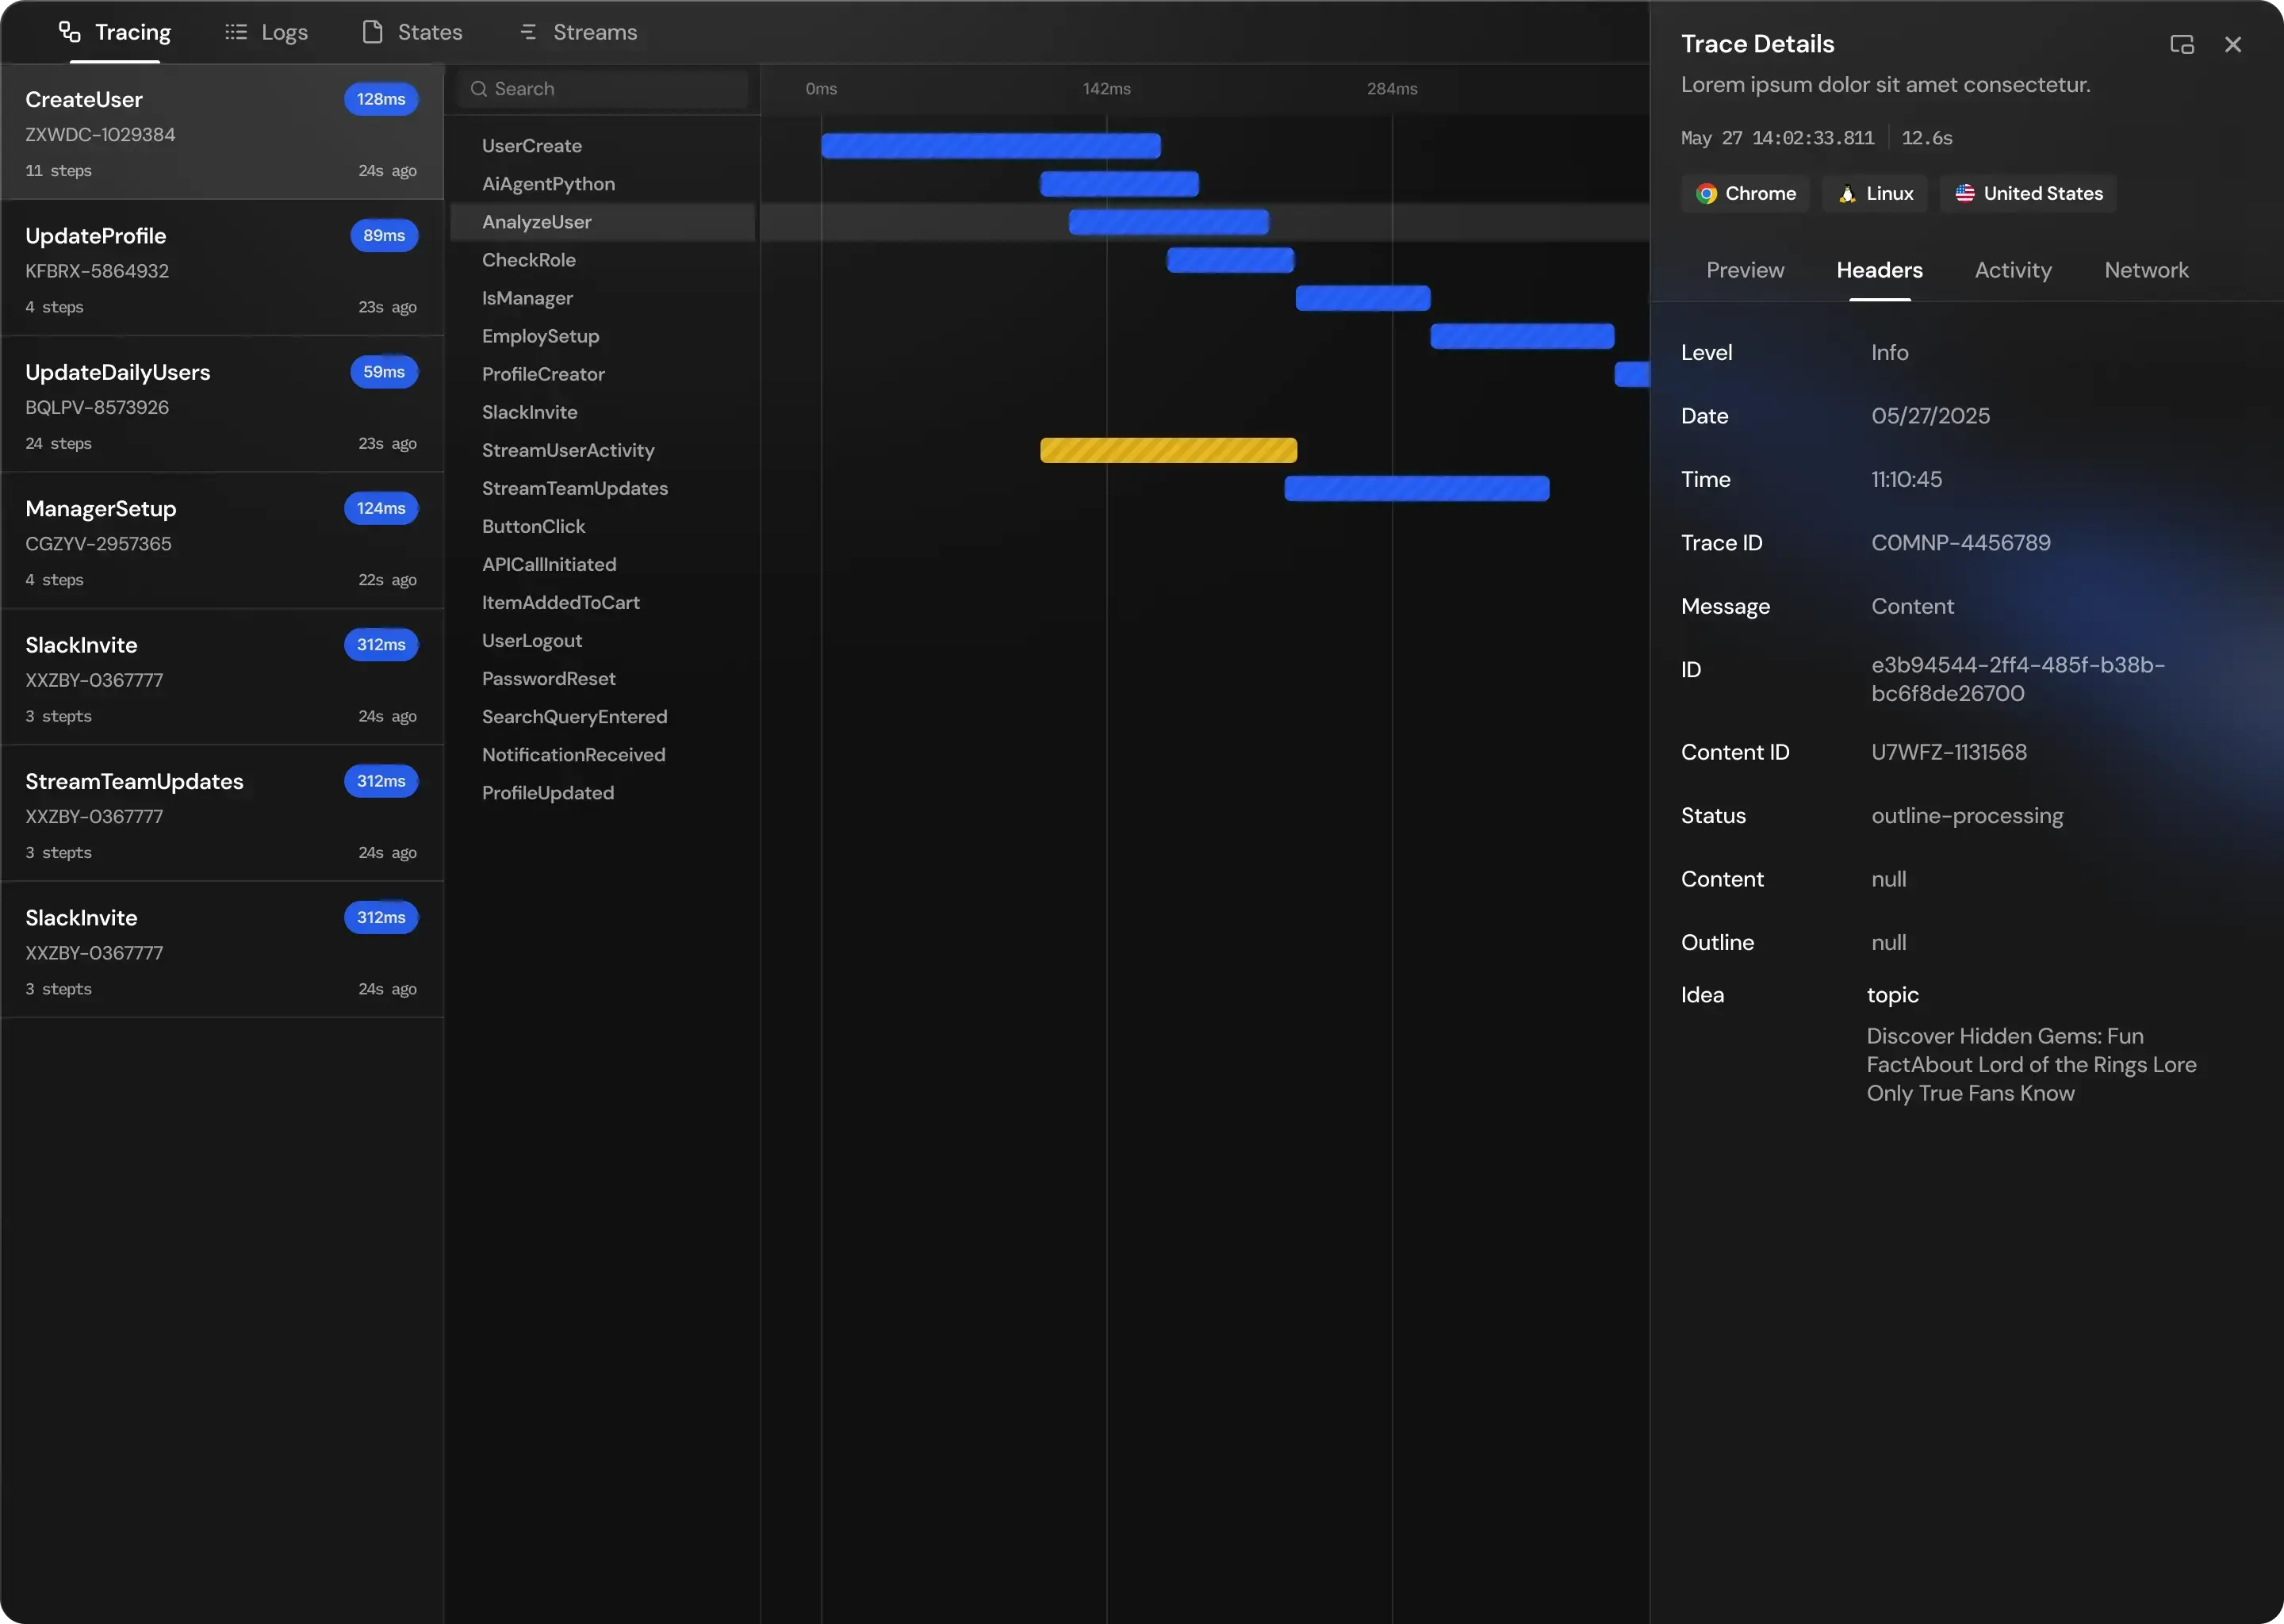Click the Chrome browser badge

pos(1745,194)
